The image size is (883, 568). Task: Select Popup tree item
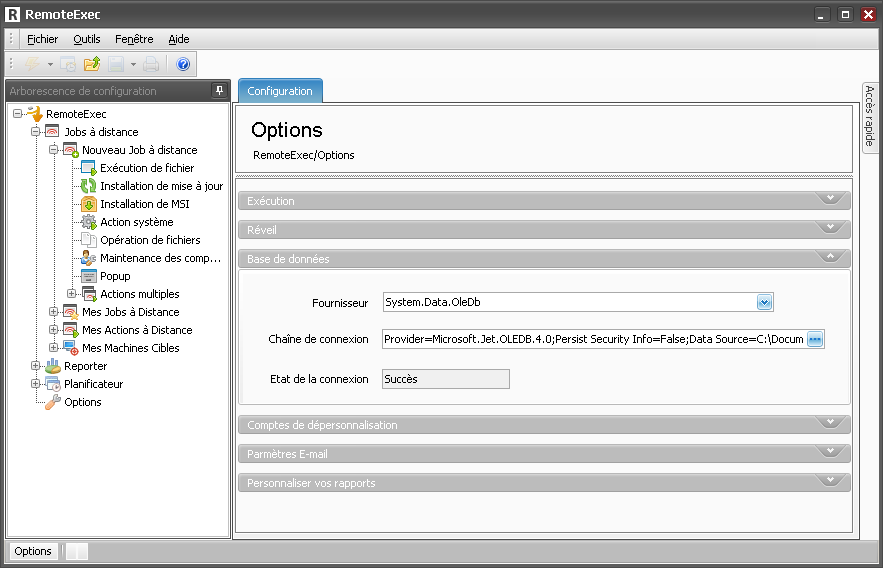click(x=115, y=276)
